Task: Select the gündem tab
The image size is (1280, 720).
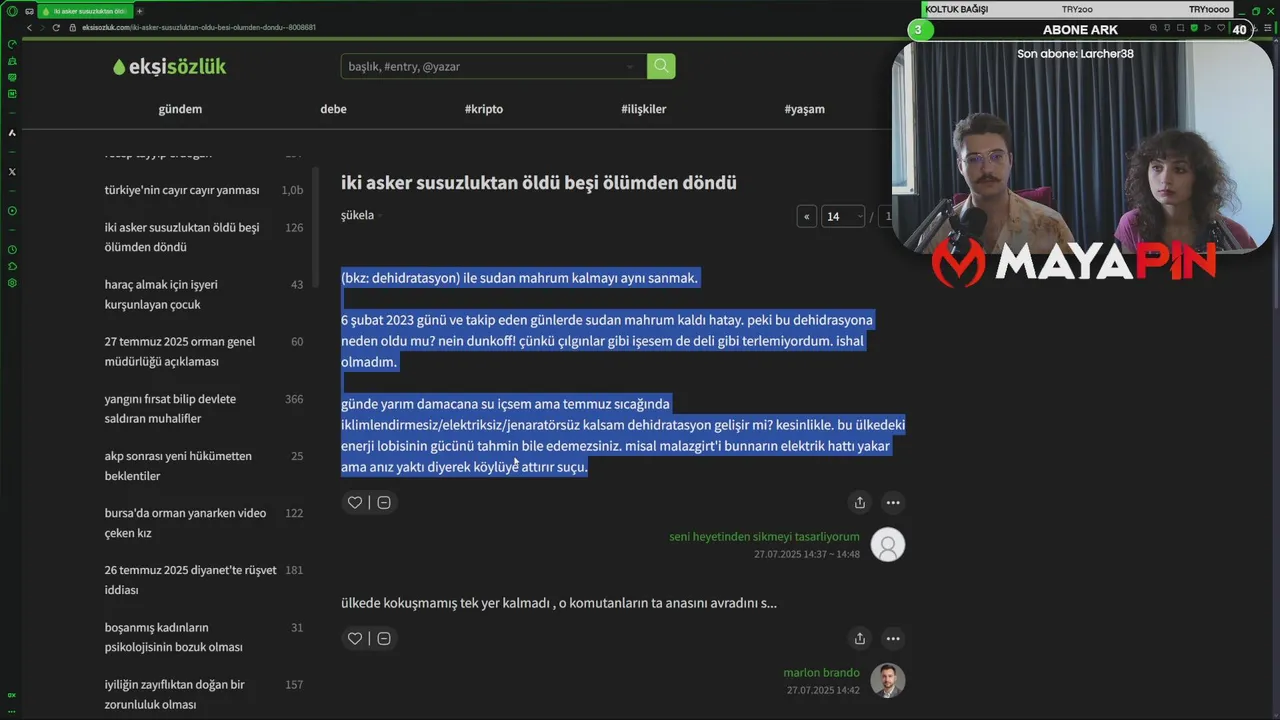Action: pyautogui.click(x=180, y=109)
